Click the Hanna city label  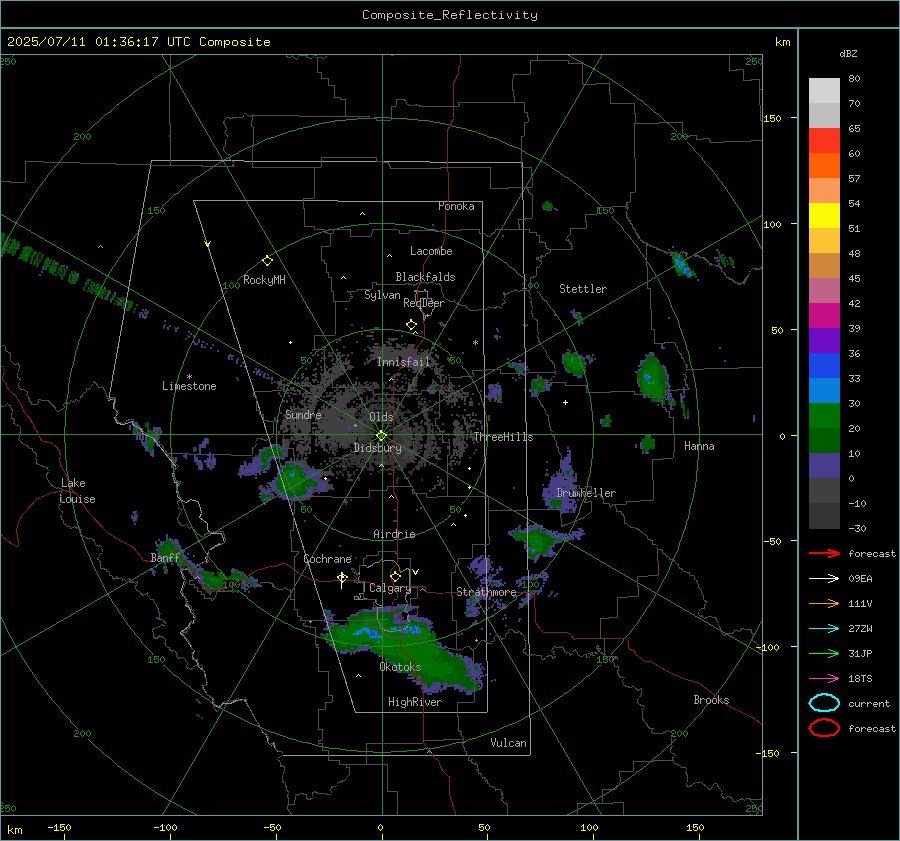(x=699, y=446)
